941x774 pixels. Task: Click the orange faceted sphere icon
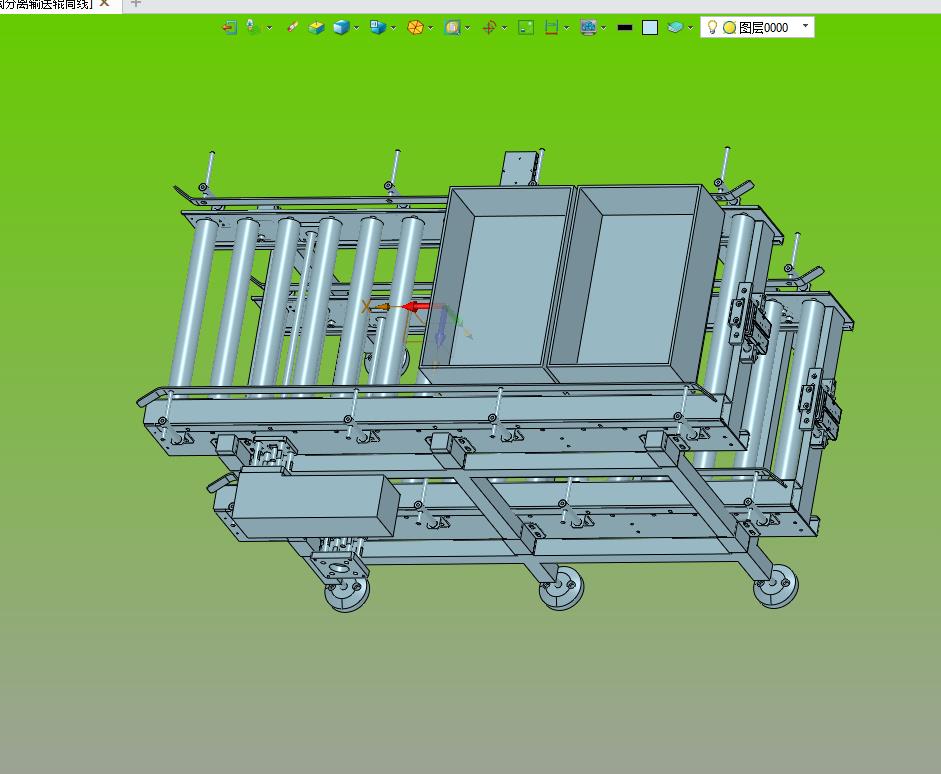(x=415, y=28)
